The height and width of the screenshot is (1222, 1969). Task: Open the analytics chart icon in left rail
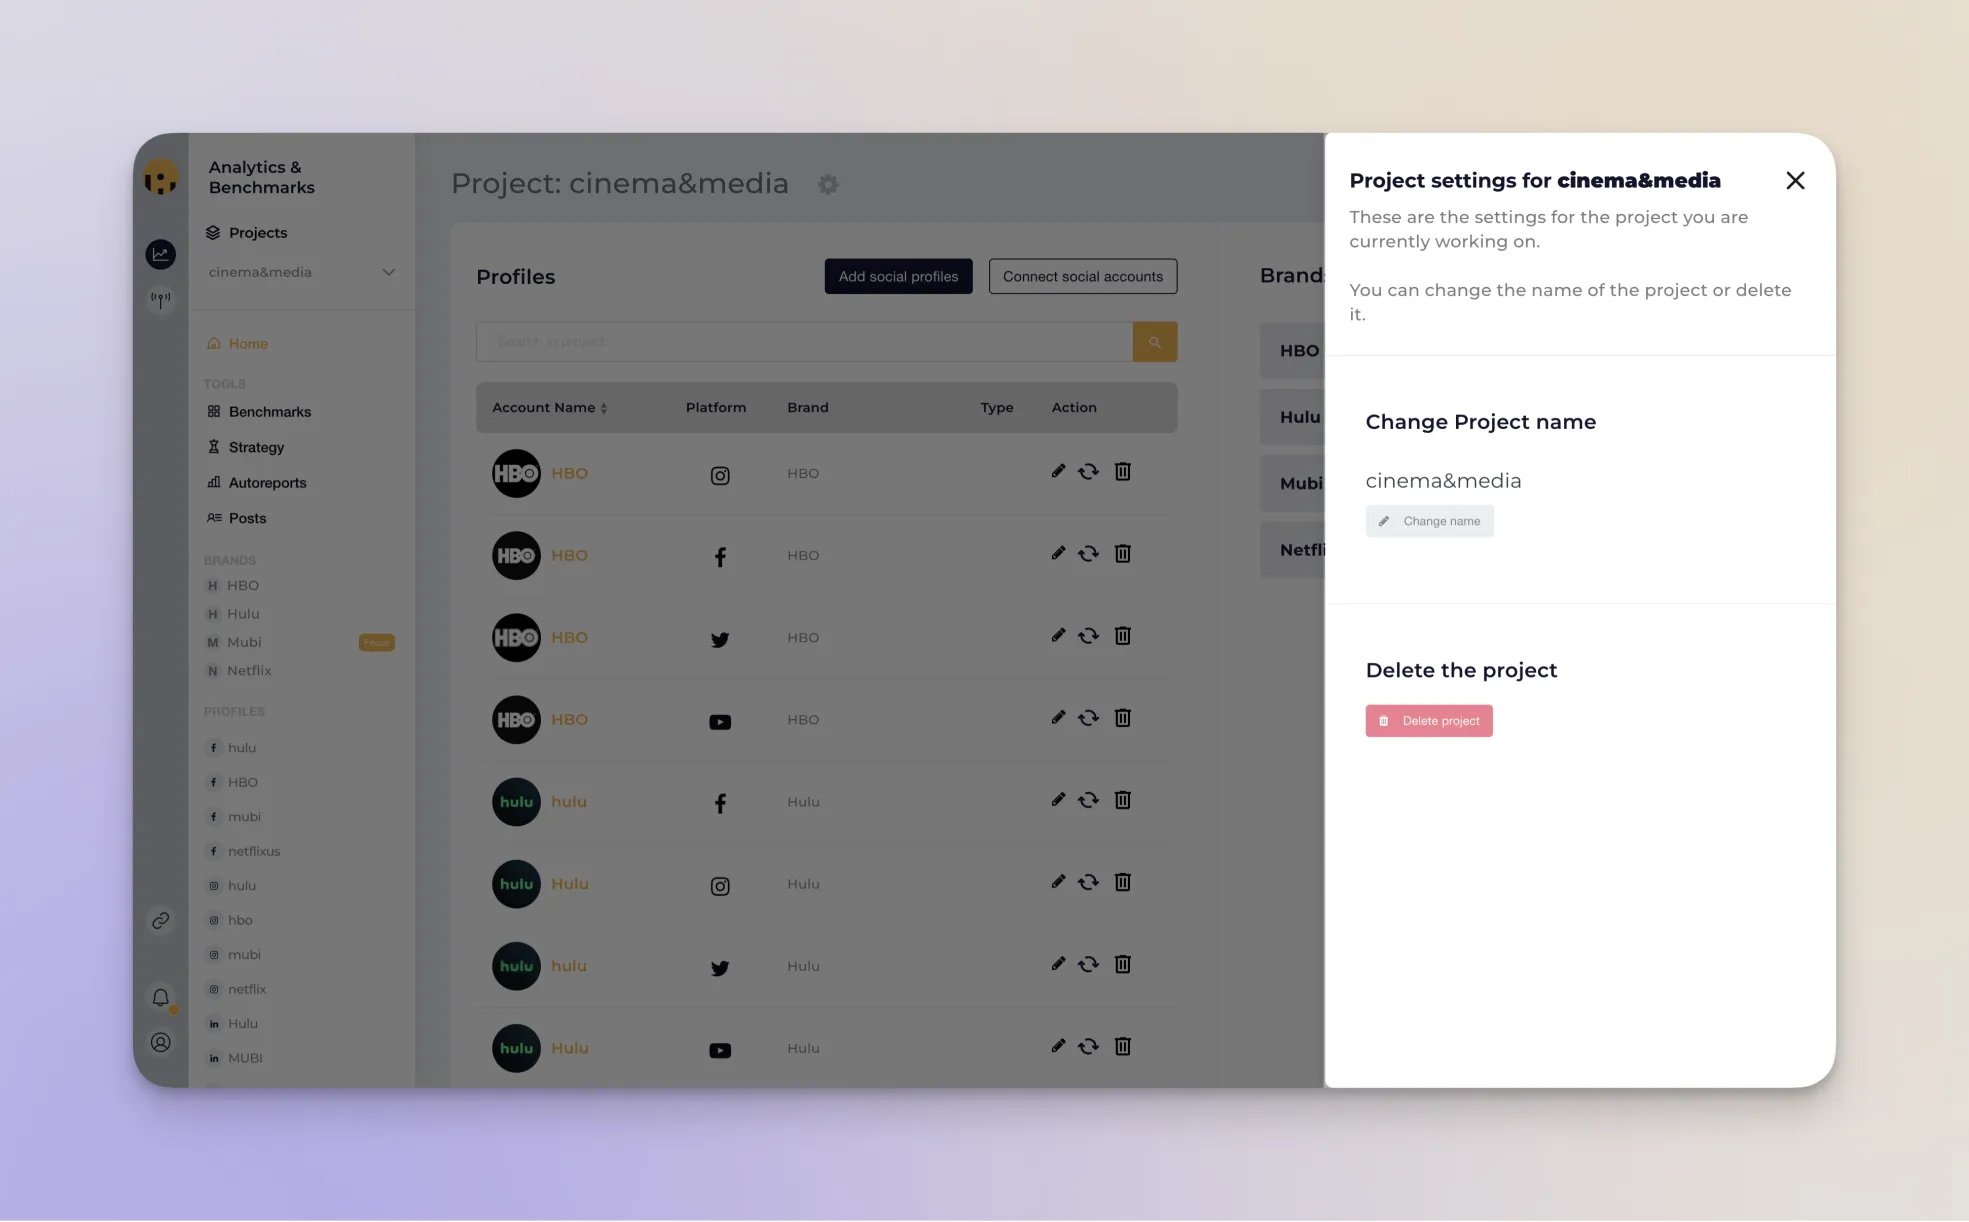pyautogui.click(x=160, y=254)
